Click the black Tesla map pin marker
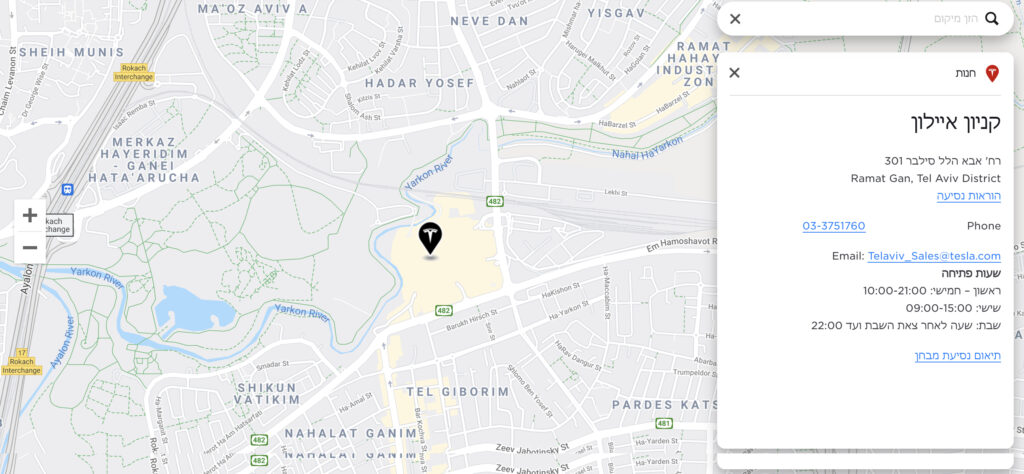Image resolution: width=1024 pixels, height=474 pixels. (430, 239)
